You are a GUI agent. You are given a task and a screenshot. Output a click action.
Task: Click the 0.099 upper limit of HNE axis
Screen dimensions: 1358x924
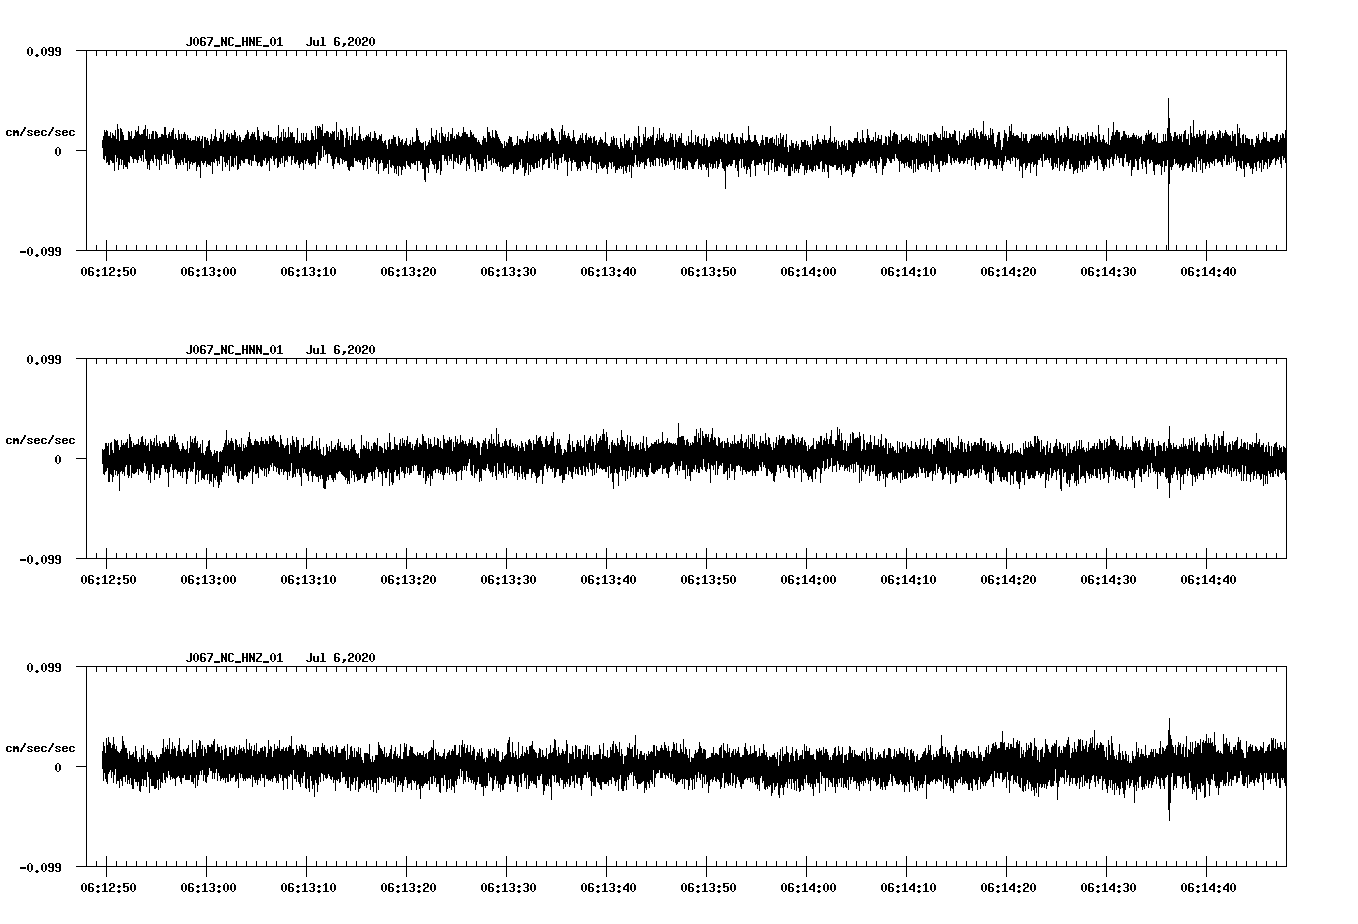(x=43, y=51)
